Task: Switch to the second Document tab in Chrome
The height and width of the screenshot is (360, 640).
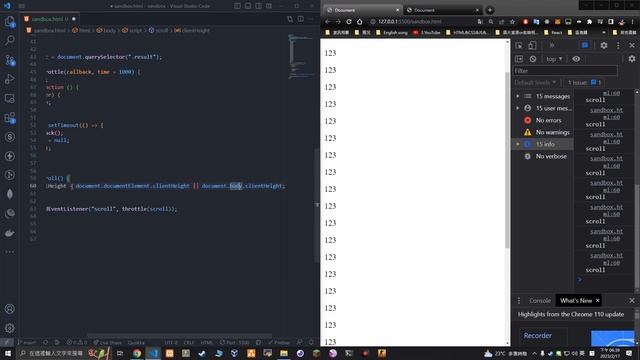Action: 442,10
